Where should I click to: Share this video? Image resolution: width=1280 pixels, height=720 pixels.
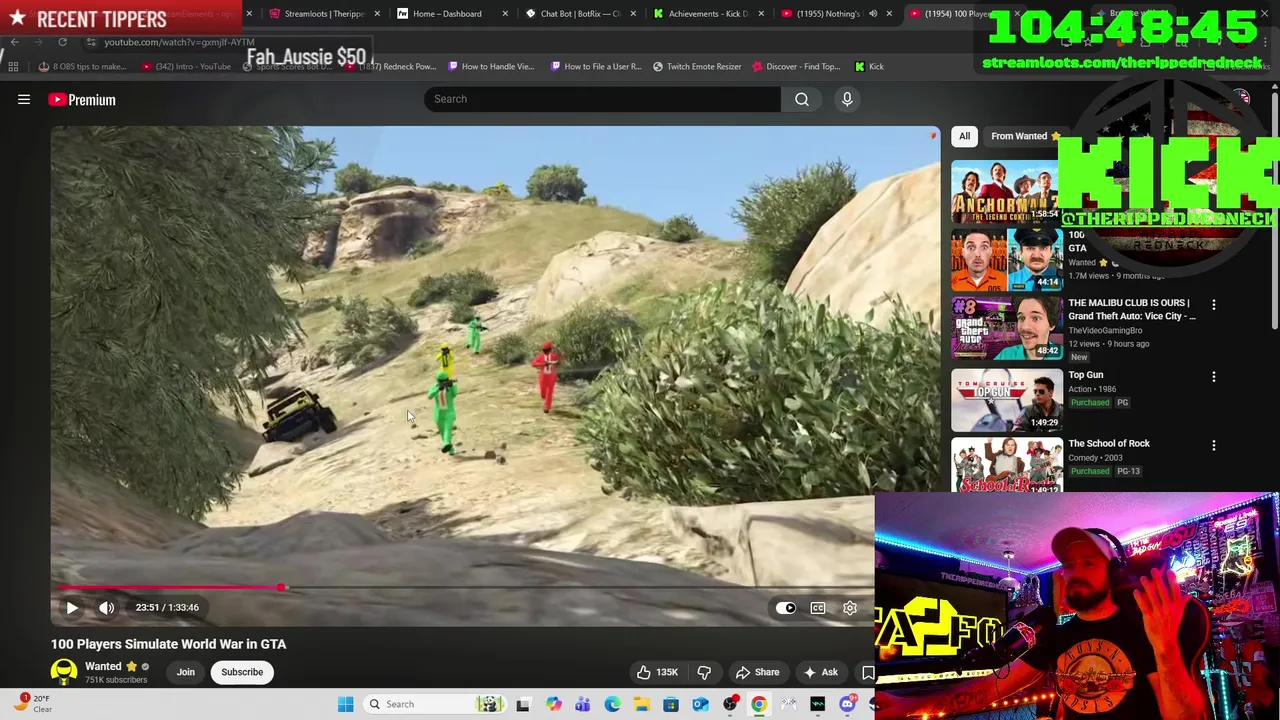click(x=757, y=672)
